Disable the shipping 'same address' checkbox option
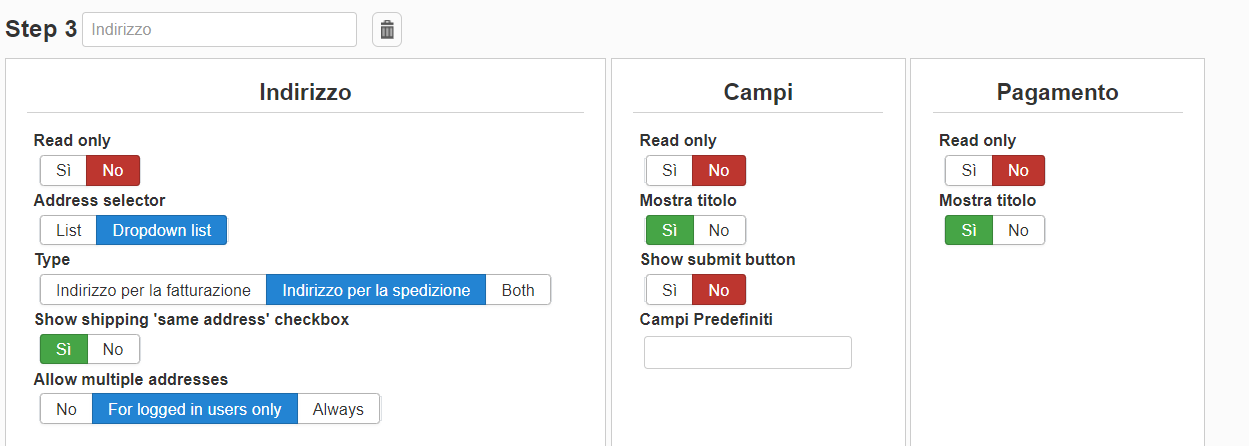 tap(113, 349)
